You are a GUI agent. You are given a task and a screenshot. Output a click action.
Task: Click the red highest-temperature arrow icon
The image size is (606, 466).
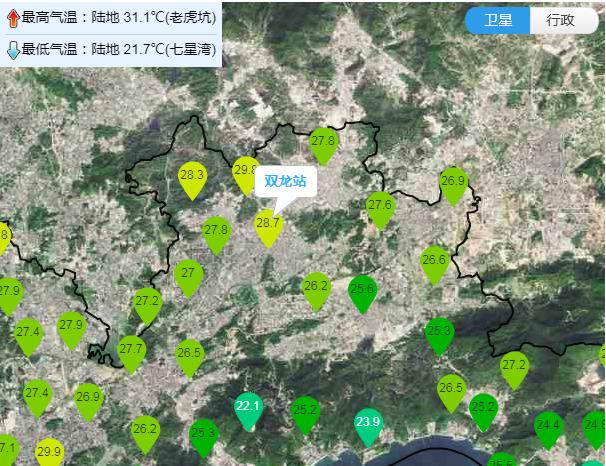12,18
